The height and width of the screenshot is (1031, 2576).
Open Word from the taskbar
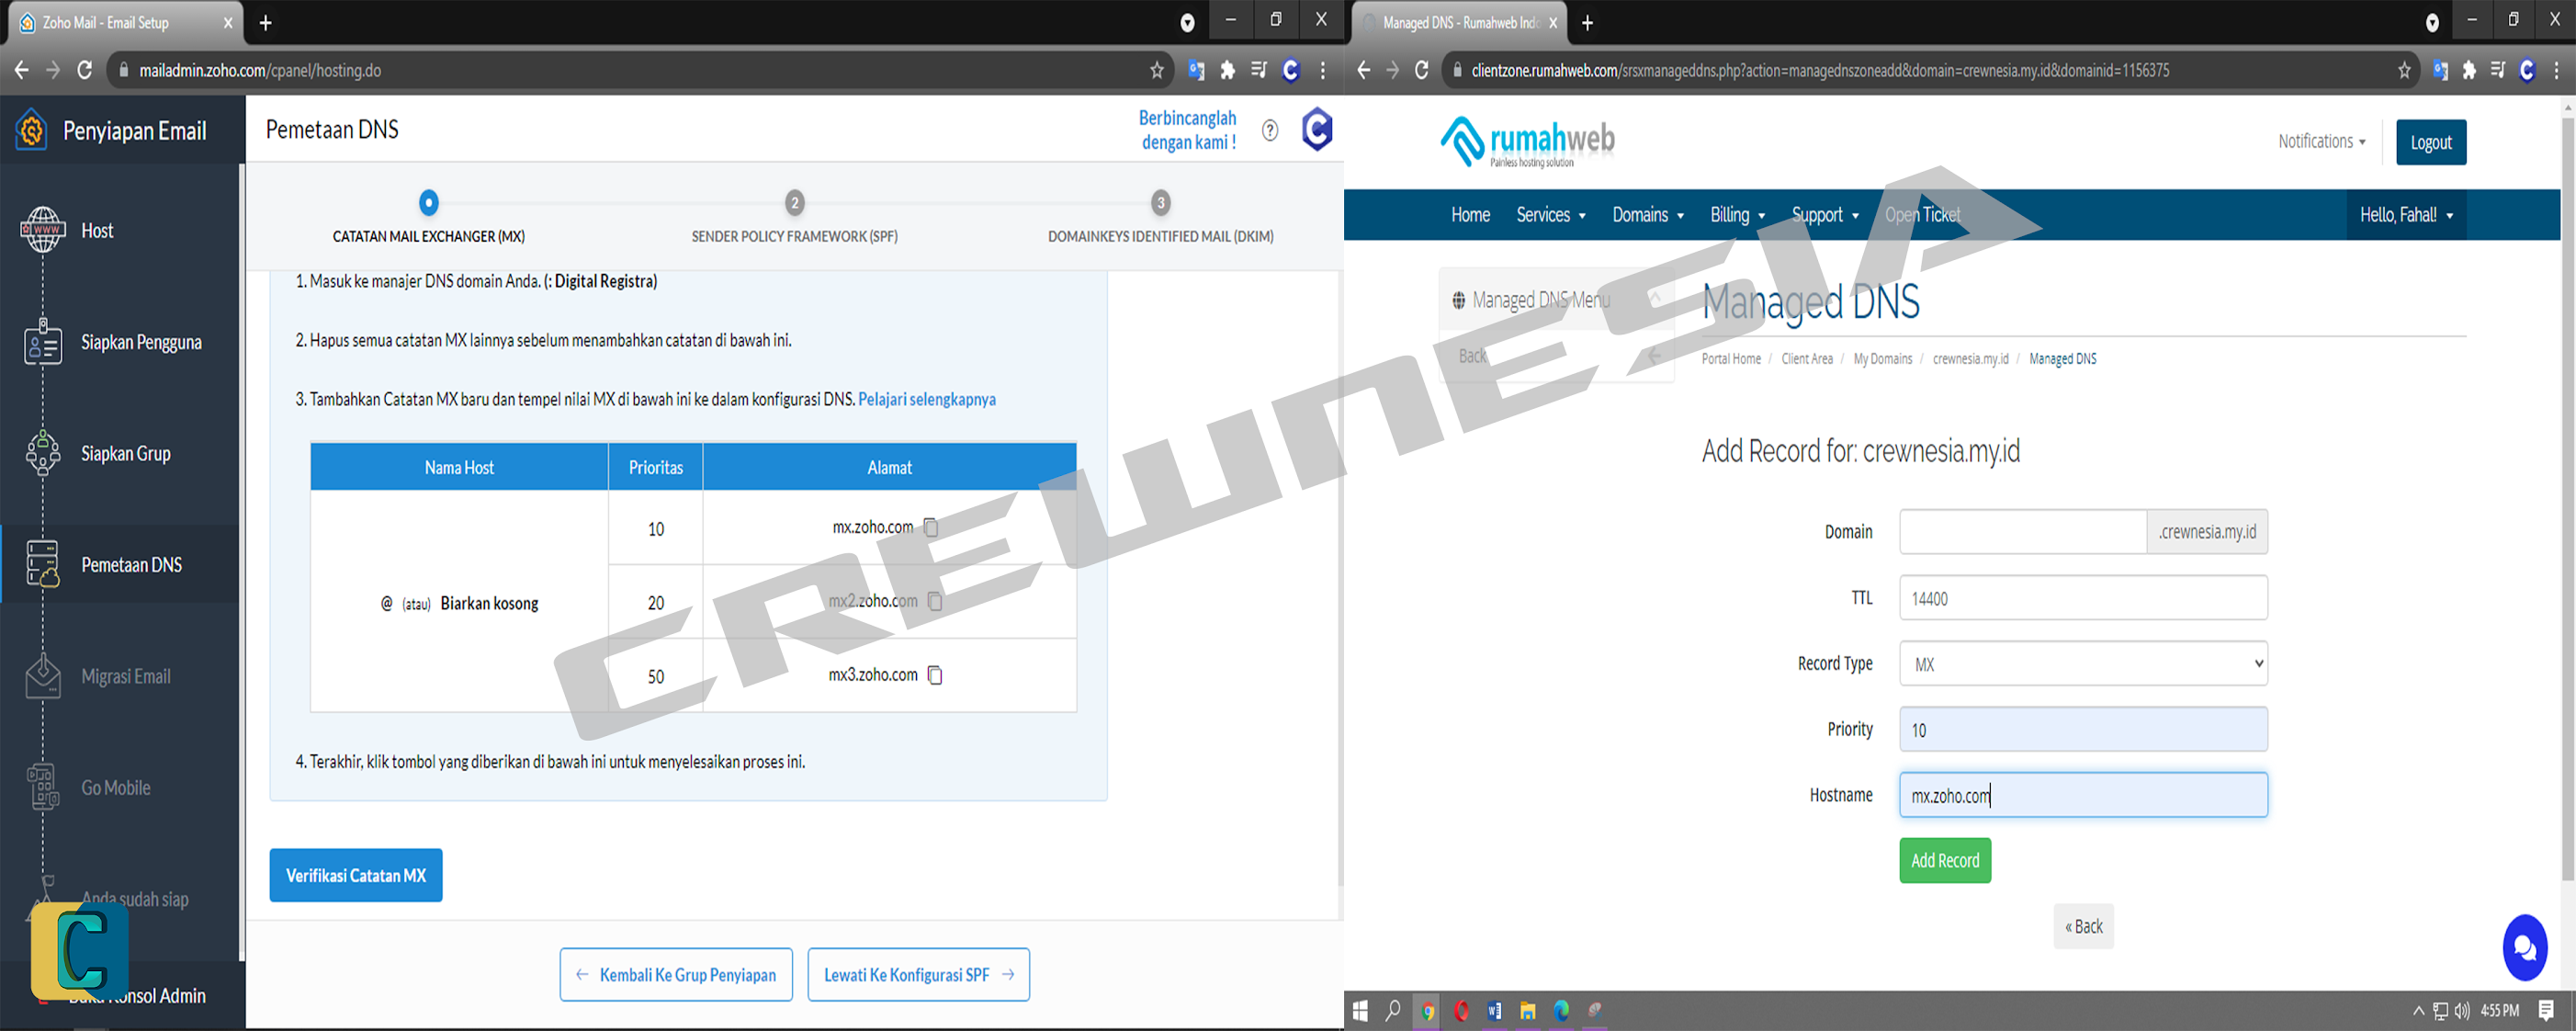point(1494,1011)
